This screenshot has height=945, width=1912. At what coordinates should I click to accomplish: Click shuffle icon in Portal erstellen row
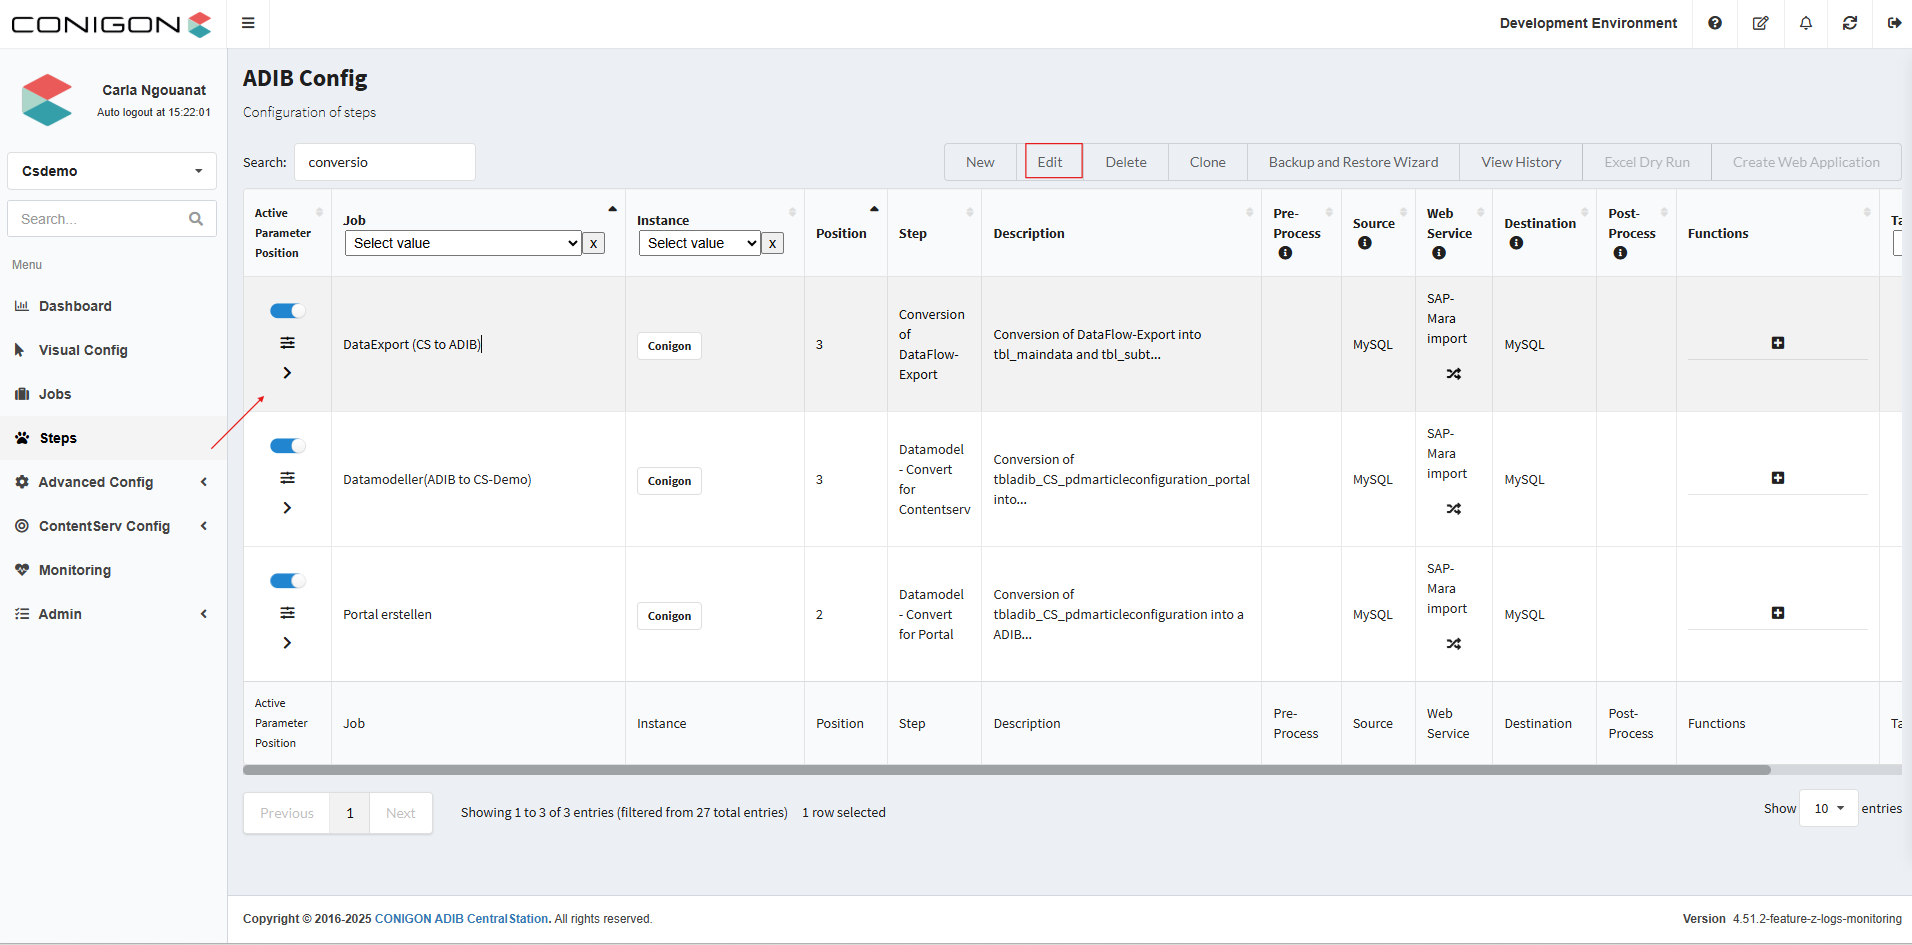tap(1453, 644)
